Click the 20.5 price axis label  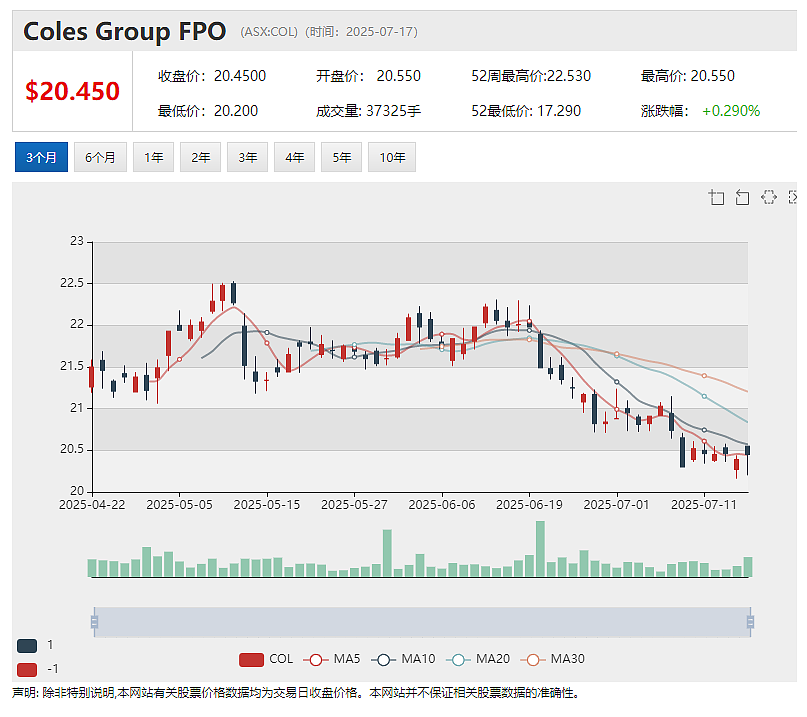click(x=72, y=449)
